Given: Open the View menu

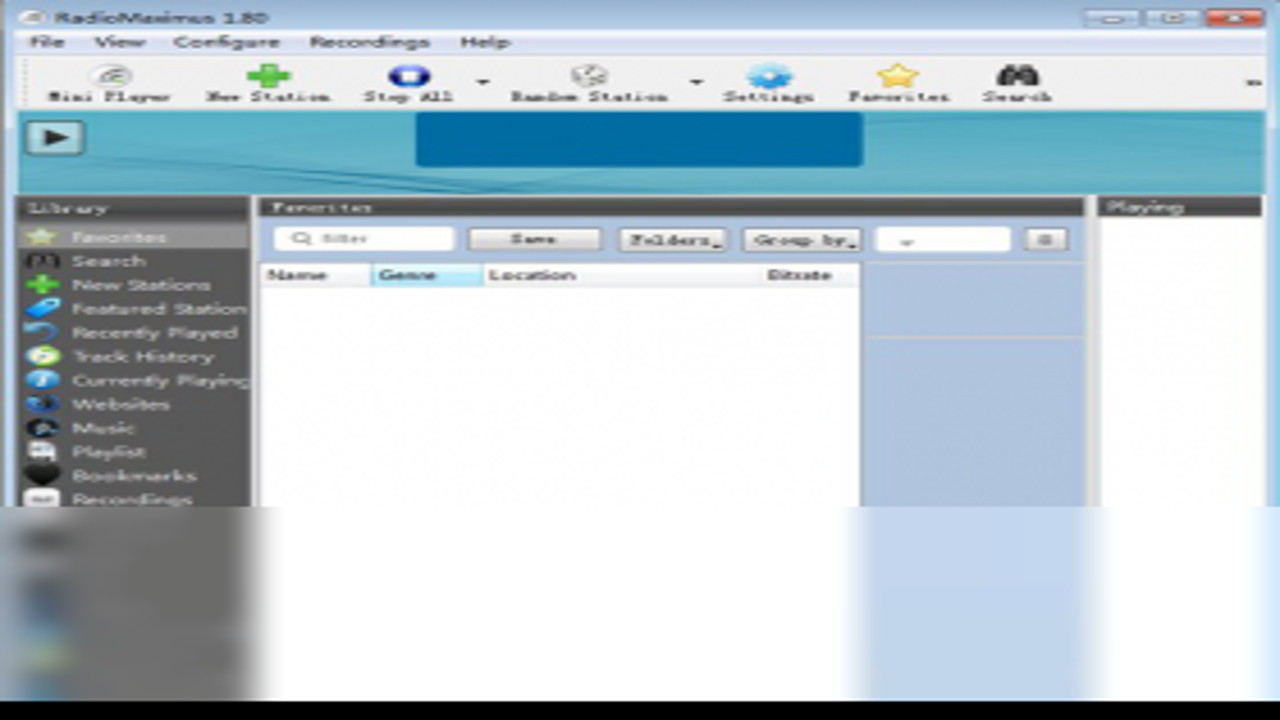Looking at the screenshot, I should (120, 42).
